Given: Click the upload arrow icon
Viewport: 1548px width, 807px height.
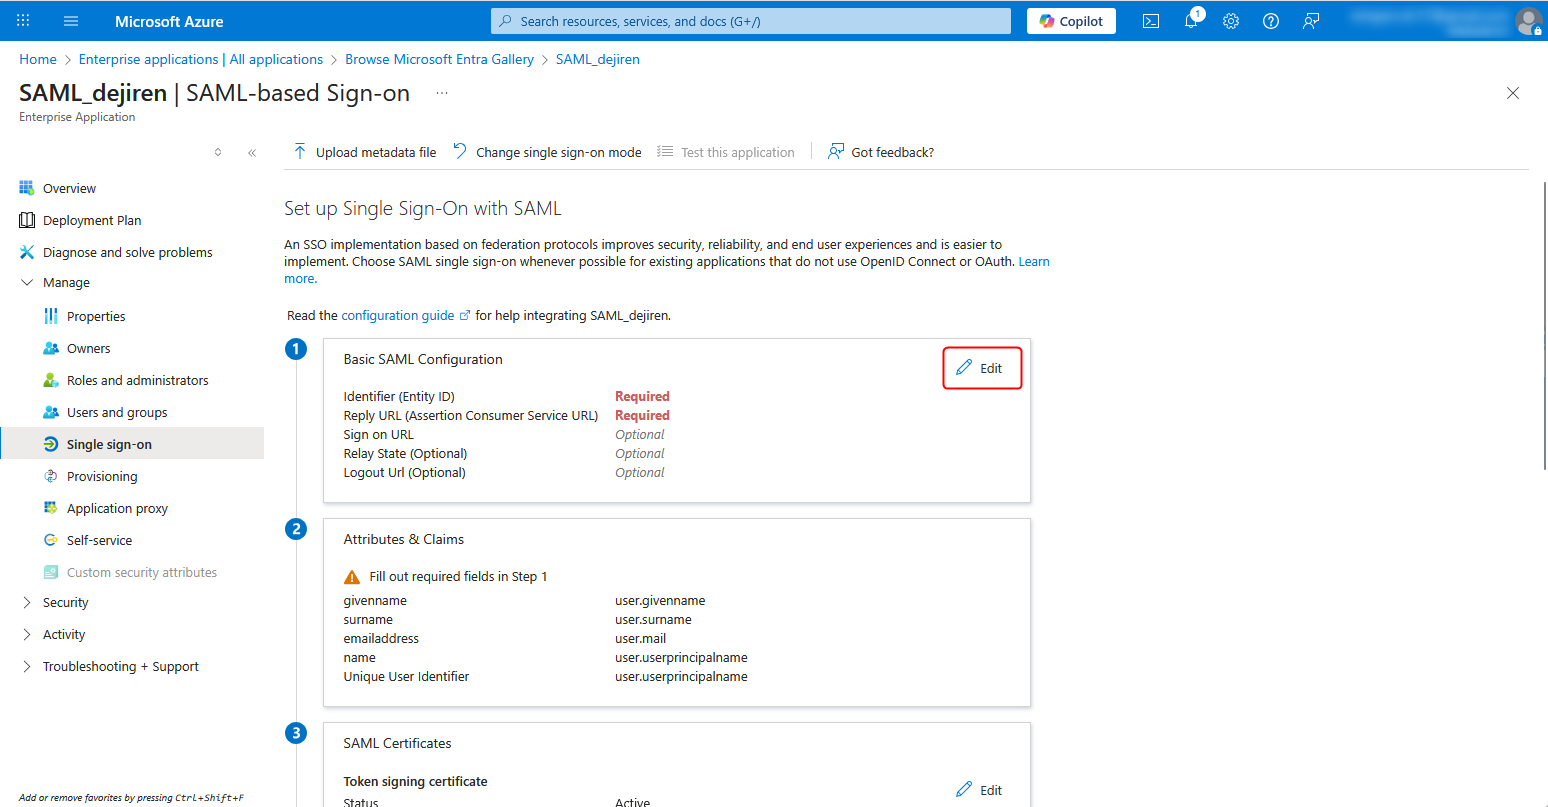Looking at the screenshot, I should pos(300,152).
